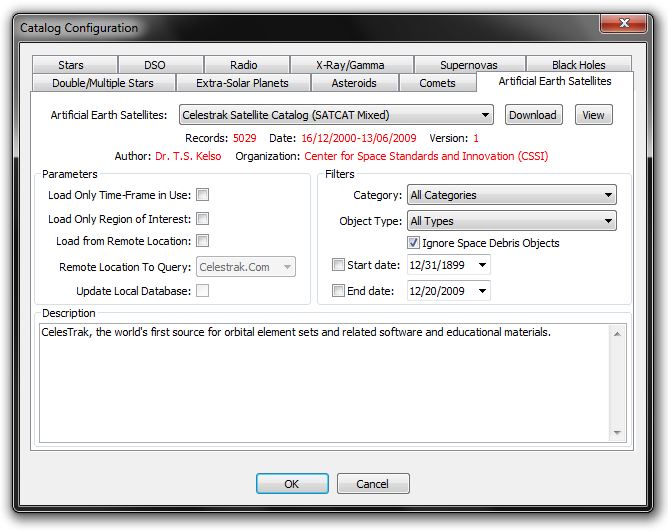Select the Extra-Solar Planets tab

coord(242,83)
